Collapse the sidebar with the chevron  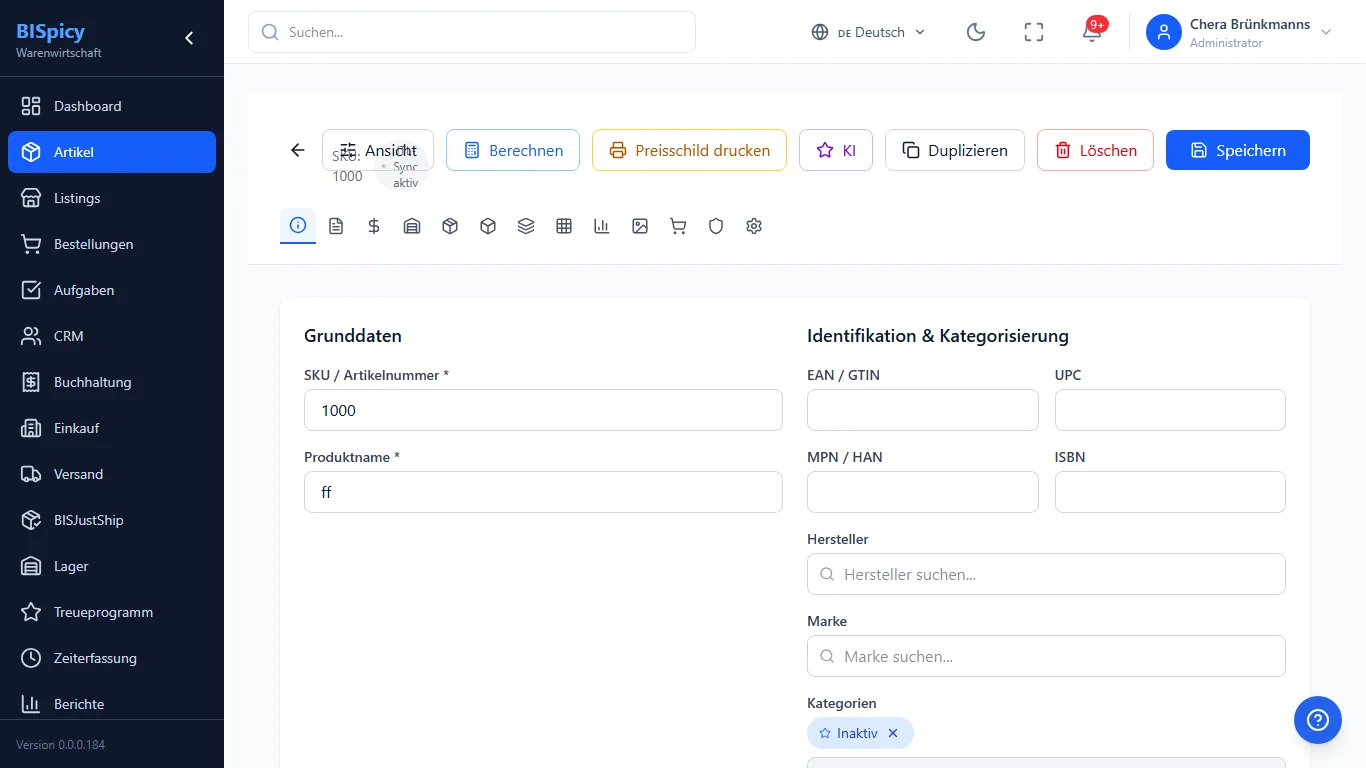tap(189, 38)
